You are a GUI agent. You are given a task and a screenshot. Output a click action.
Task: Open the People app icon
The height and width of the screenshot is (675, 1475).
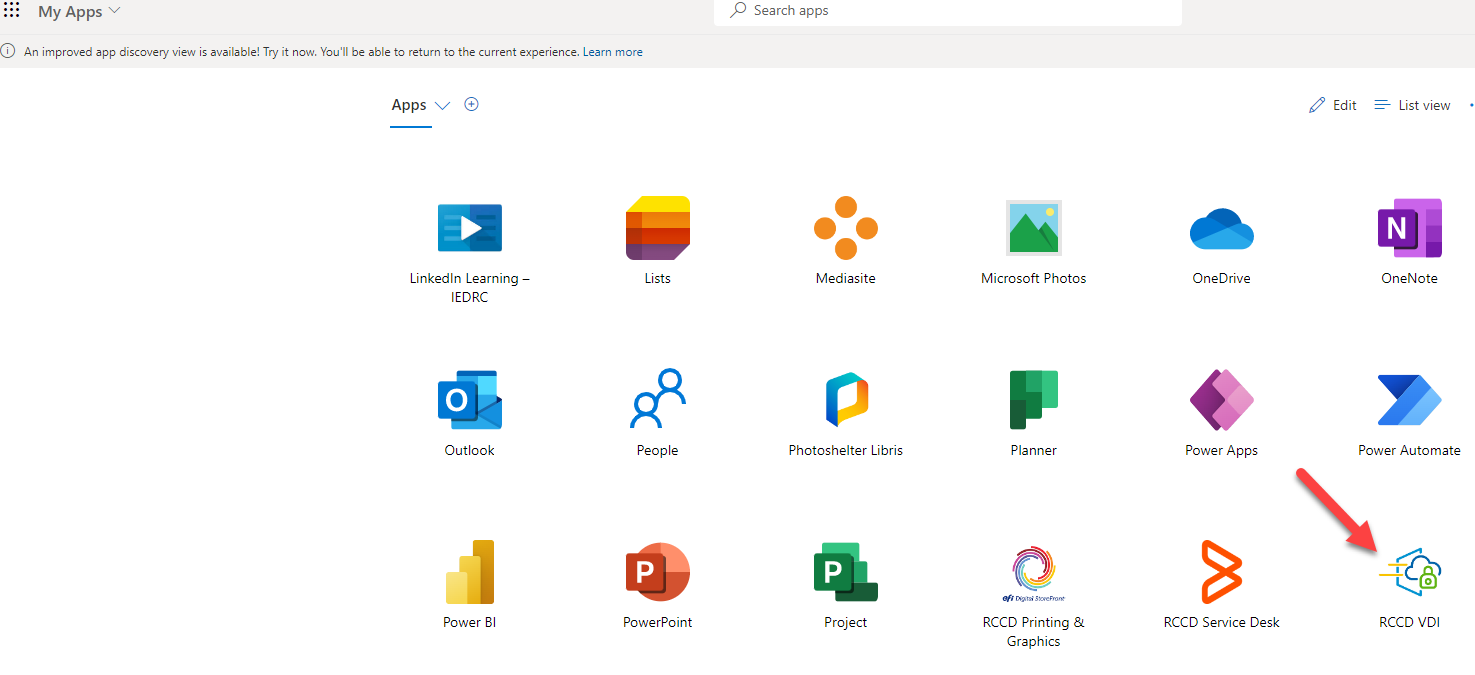coord(657,399)
